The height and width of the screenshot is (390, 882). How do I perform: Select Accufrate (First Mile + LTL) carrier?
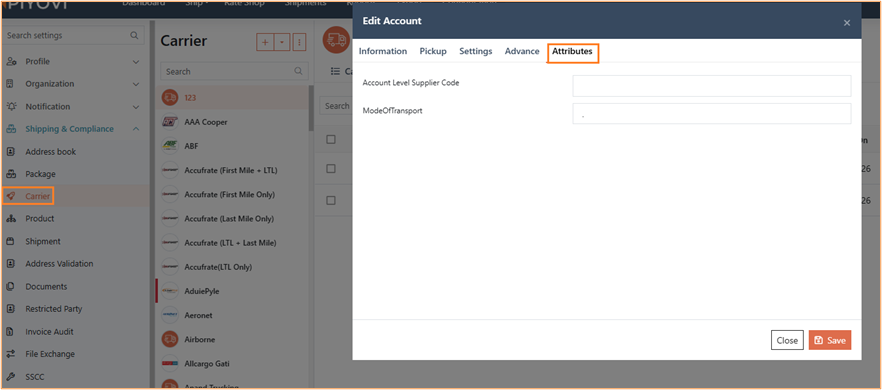[231, 170]
